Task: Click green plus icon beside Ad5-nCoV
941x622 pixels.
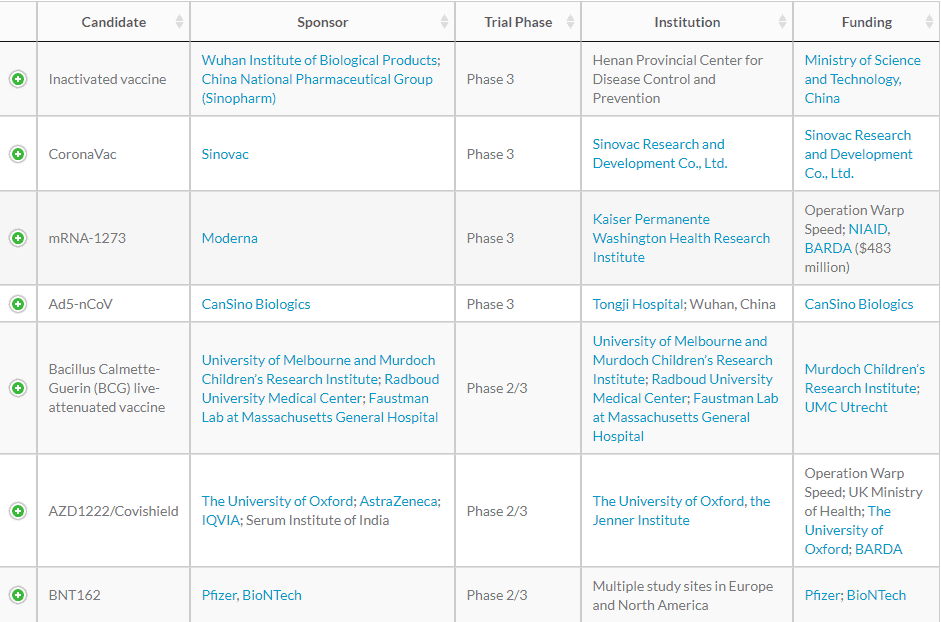Action: [18, 304]
